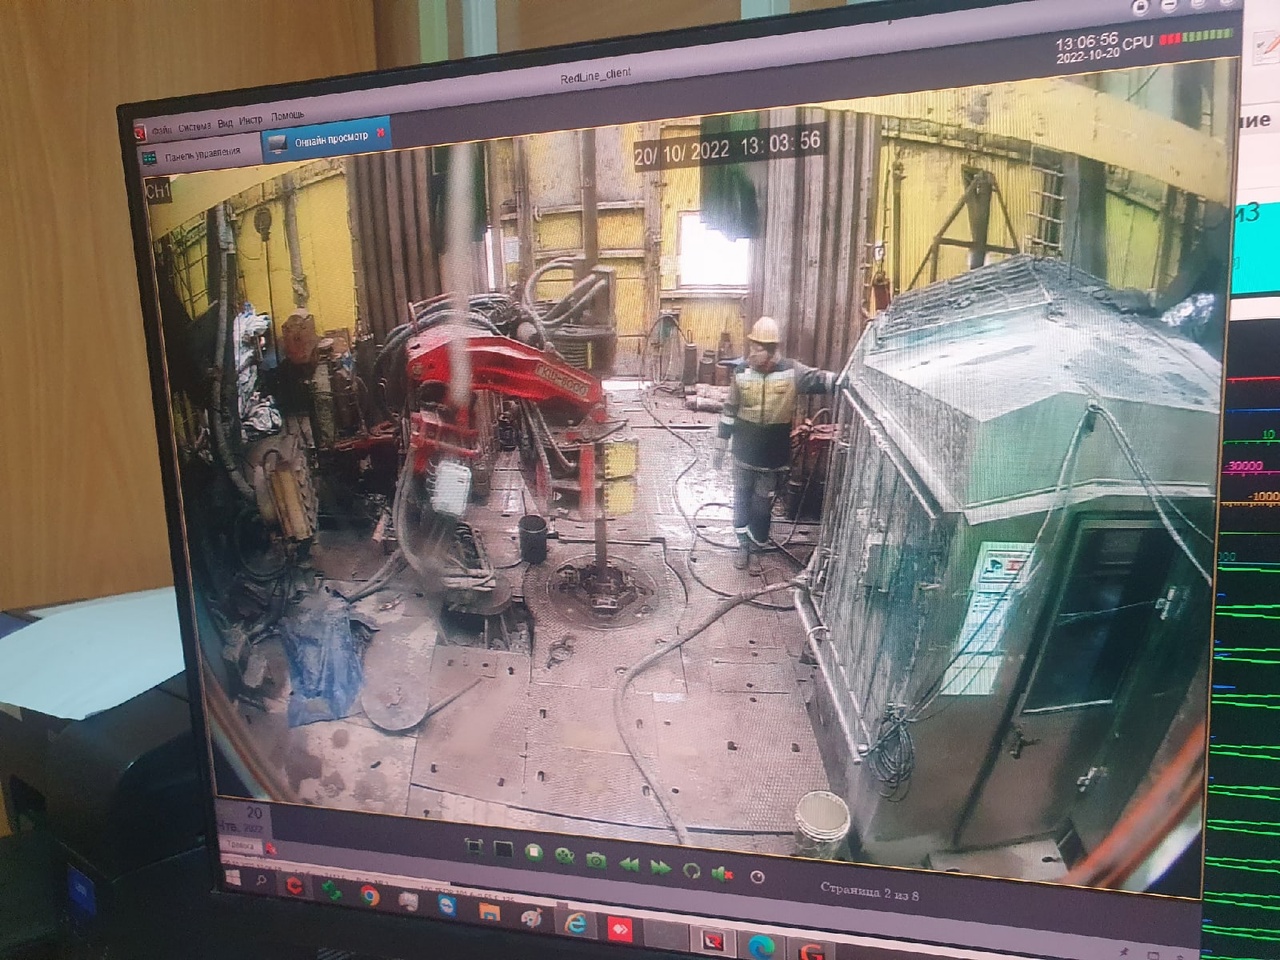Viewport: 1280px width, 960px height.
Task: Open the white cloud-shaped taskbar app
Action: pyautogui.click(x=408, y=899)
